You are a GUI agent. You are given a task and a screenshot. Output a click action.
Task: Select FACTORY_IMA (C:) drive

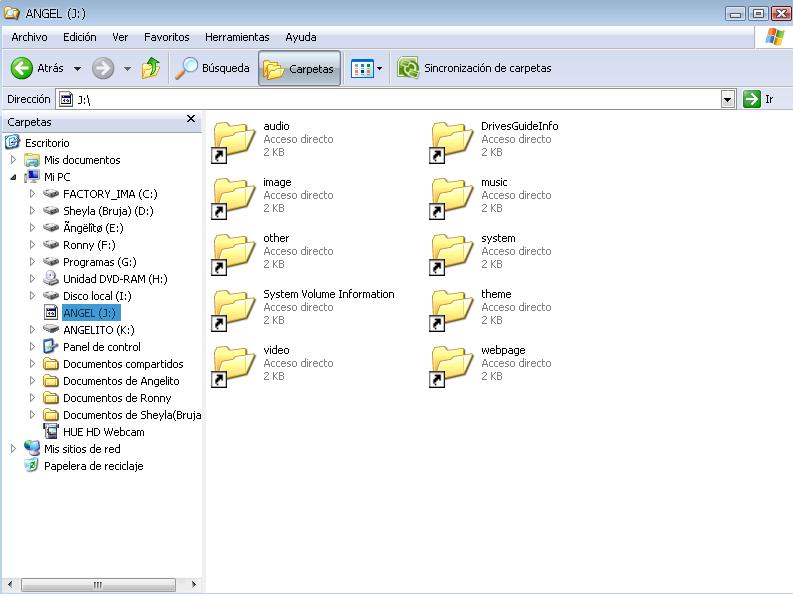coord(110,194)
